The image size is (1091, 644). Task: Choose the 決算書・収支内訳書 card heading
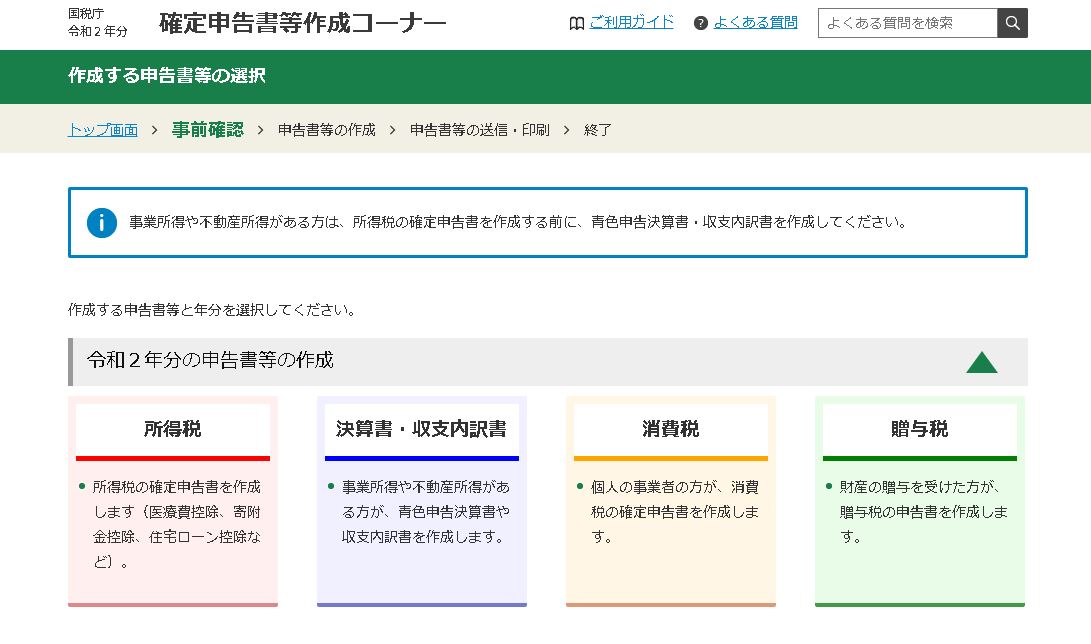pyautogui.click(x=421, y=429)
